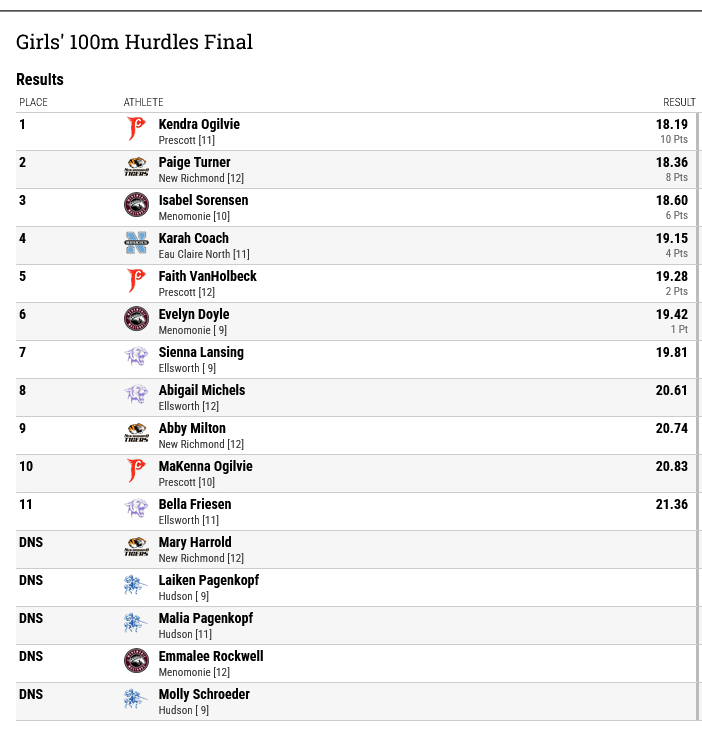This screenshot has height=732, width=702.
Task: Open Faith VanHolbeck athlete name link
Action: 207,276
